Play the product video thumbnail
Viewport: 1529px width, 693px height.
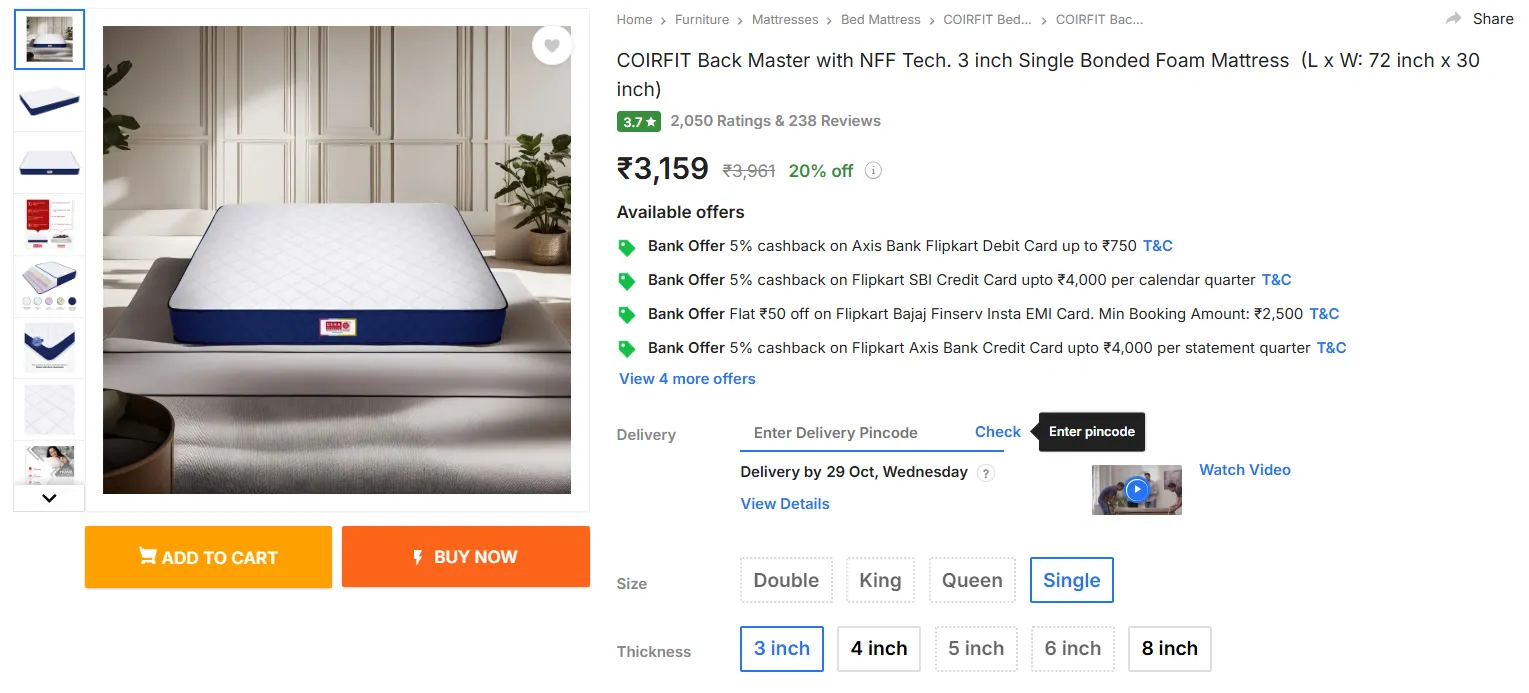[x=1136, y=490]
